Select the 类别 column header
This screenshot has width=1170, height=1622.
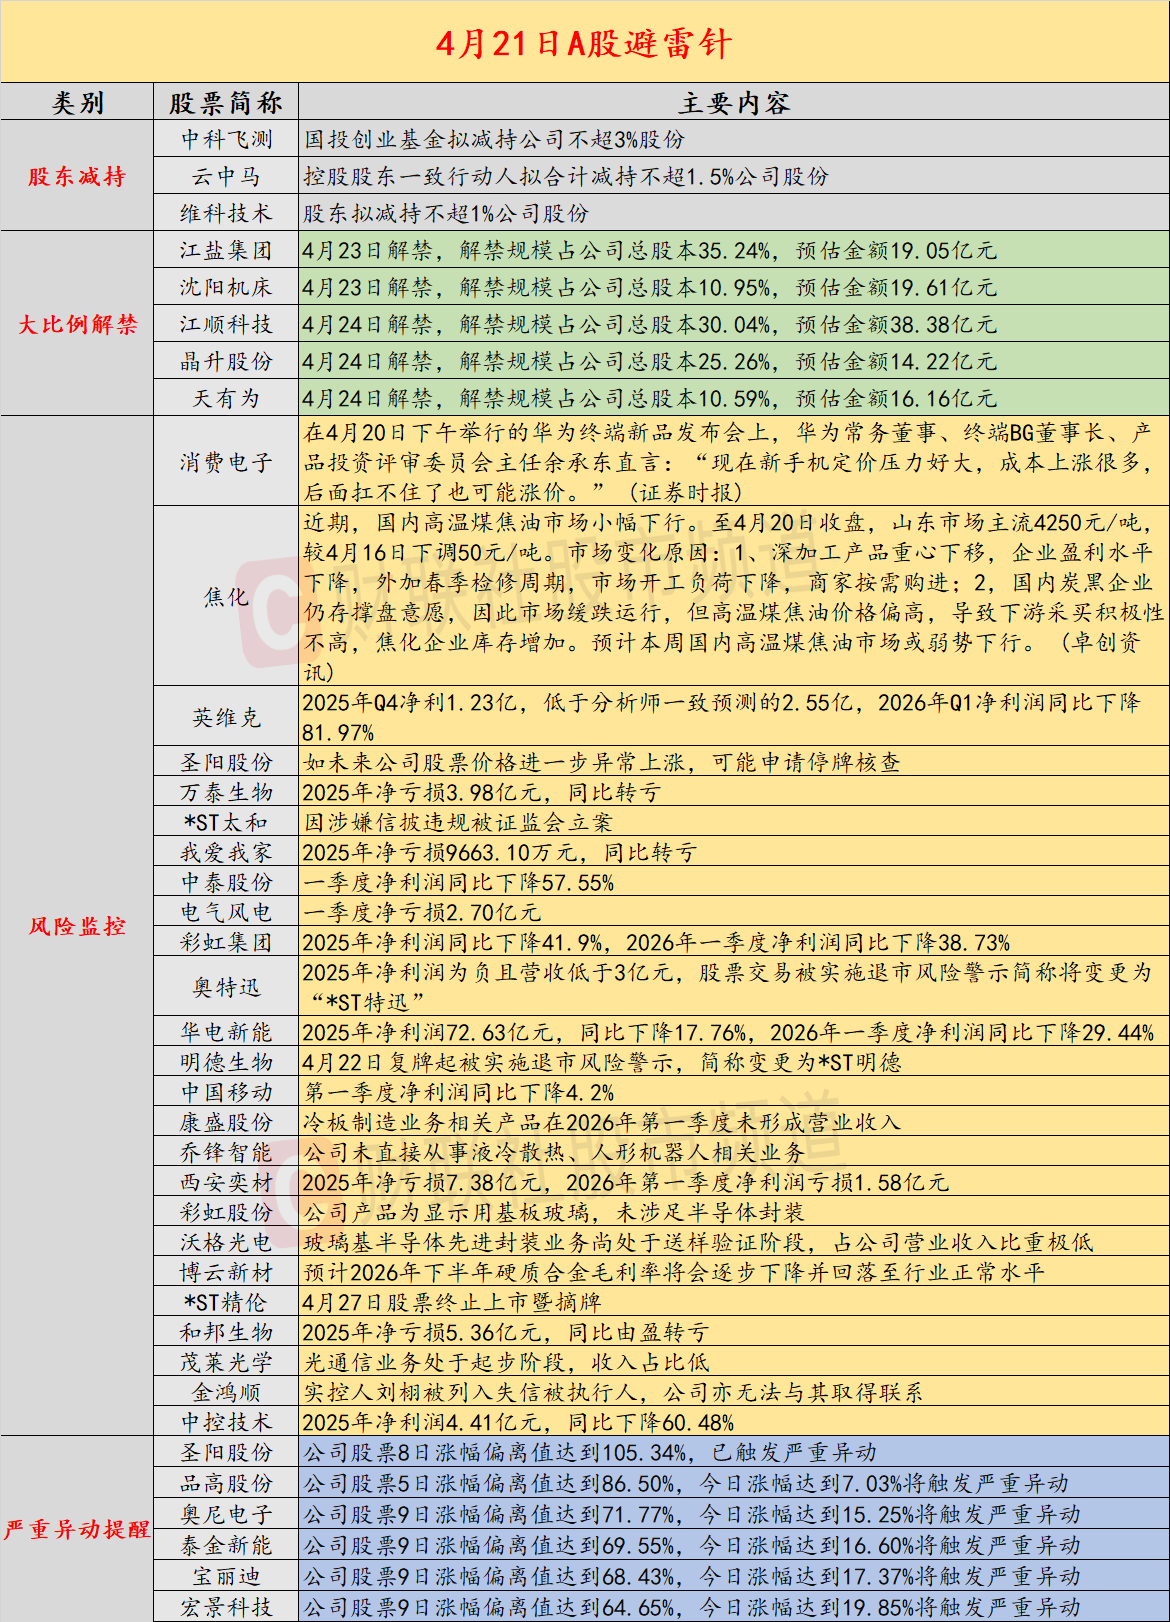(77, 103)
